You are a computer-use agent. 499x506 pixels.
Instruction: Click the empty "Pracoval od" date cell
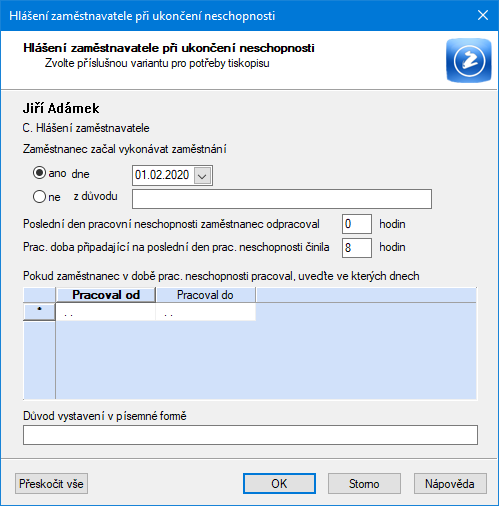(x=106, y=312)
